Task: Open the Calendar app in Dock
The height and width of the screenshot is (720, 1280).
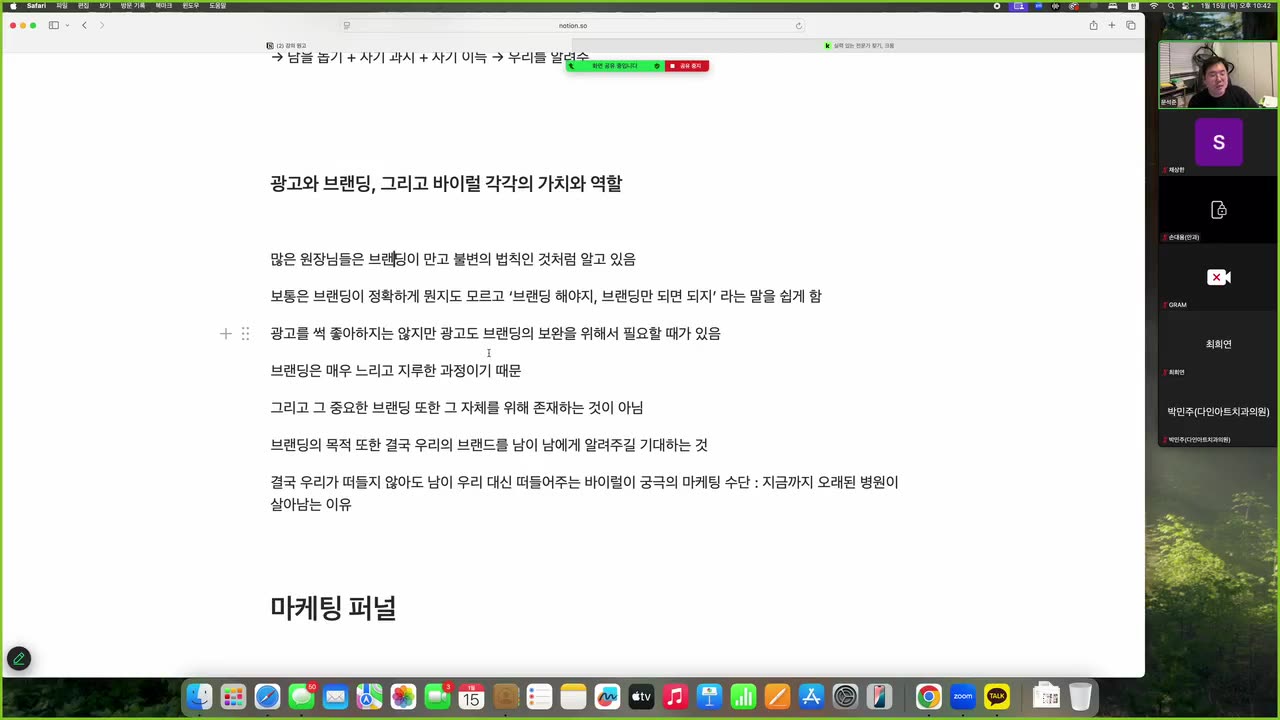Action: coord(471,696)
